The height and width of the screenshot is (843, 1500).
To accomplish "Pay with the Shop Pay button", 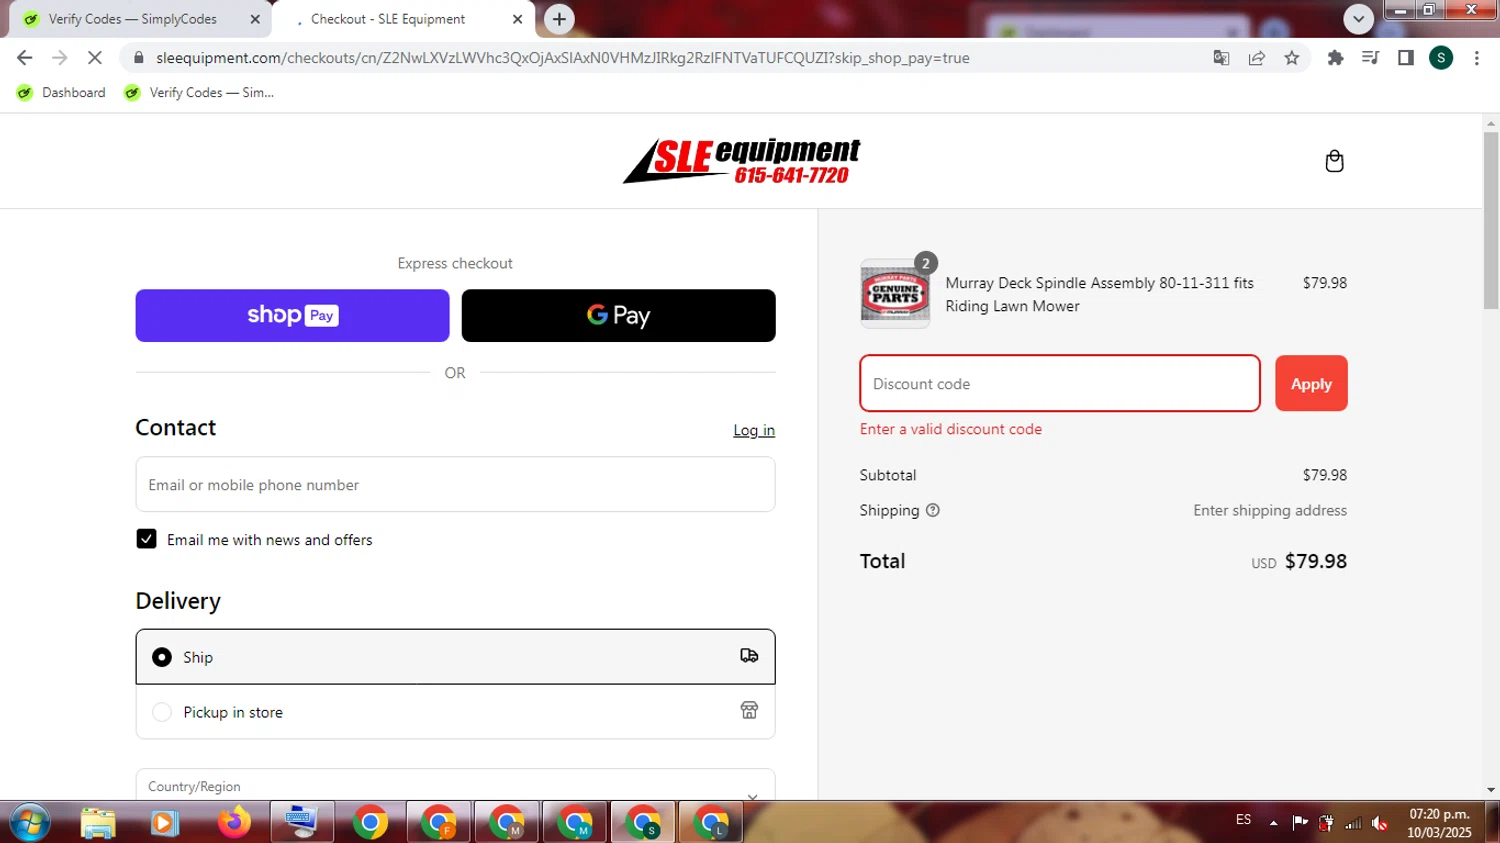I will [x=292, y=315].
